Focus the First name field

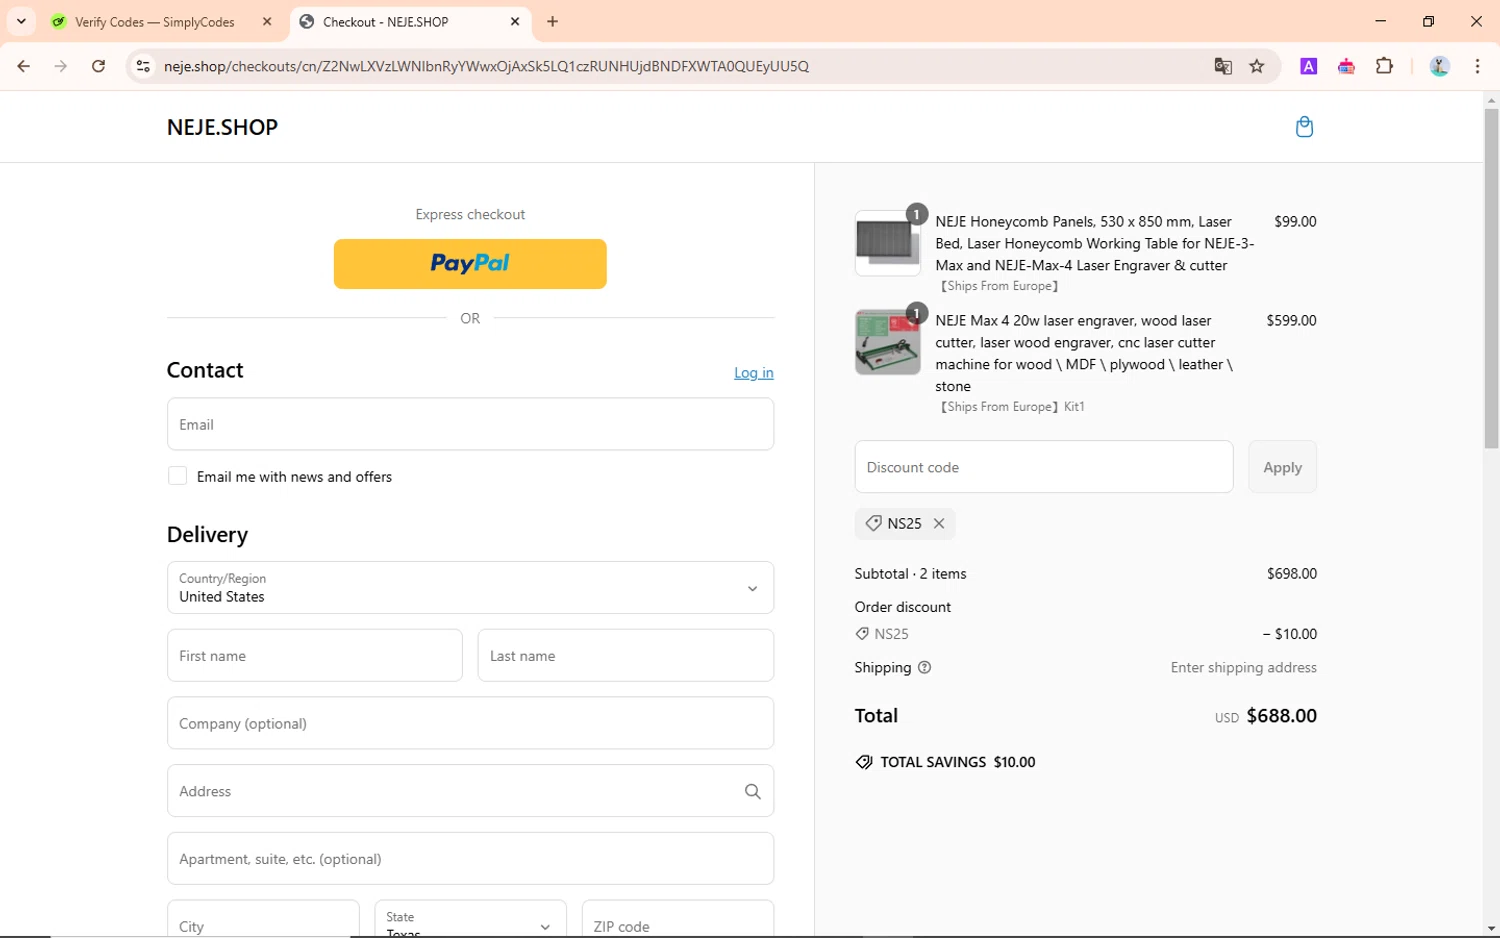point(314,656)
